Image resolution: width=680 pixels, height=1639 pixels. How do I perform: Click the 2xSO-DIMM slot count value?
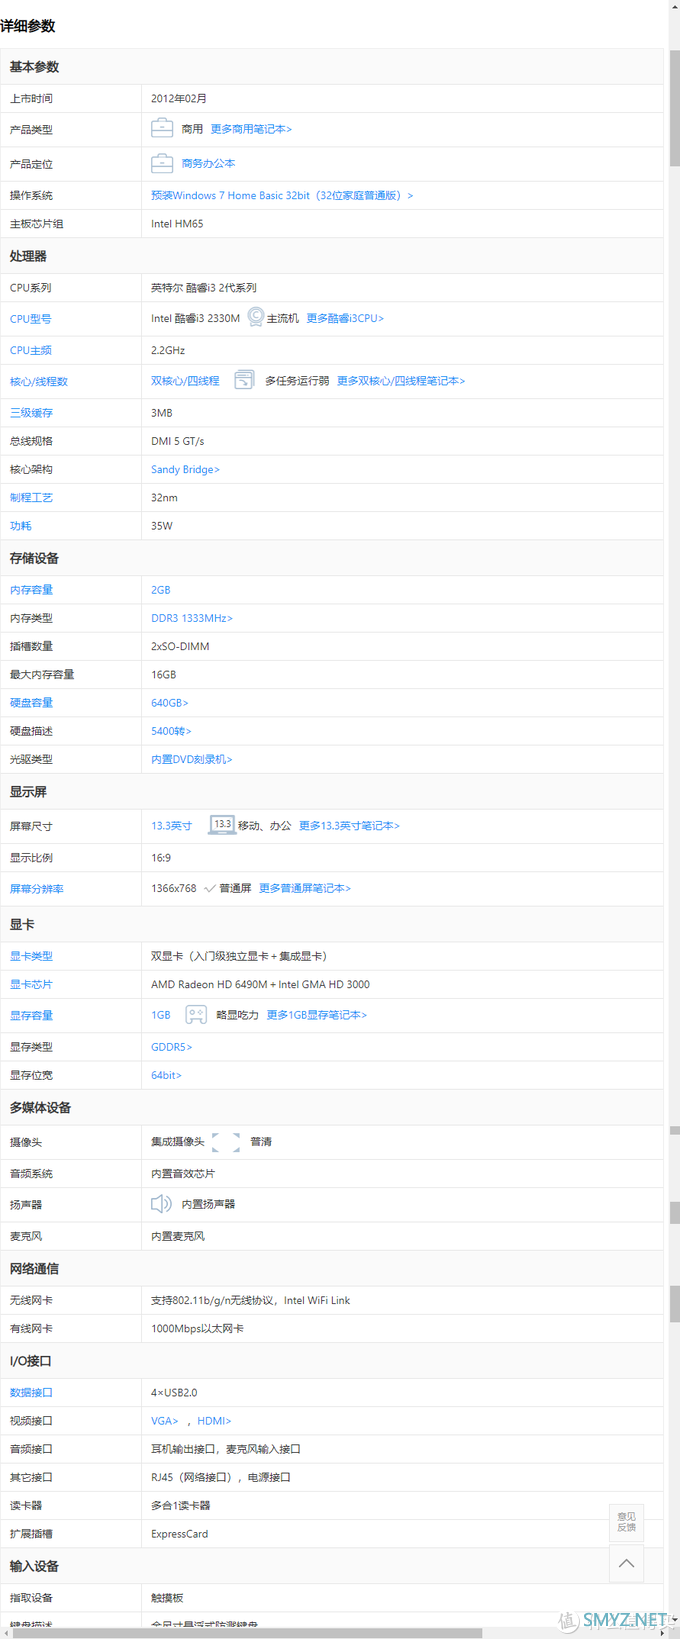tap(180, 646)
